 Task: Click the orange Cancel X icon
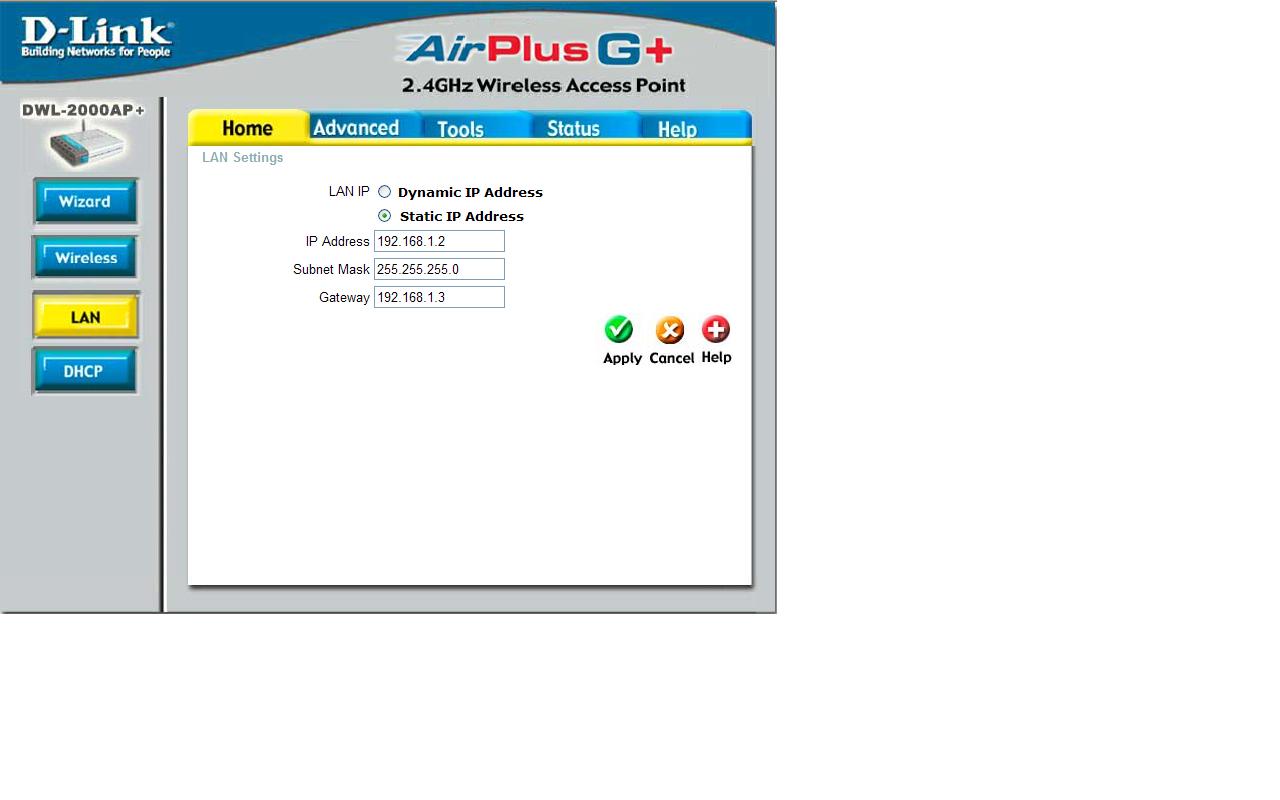[x=670, y=330]
